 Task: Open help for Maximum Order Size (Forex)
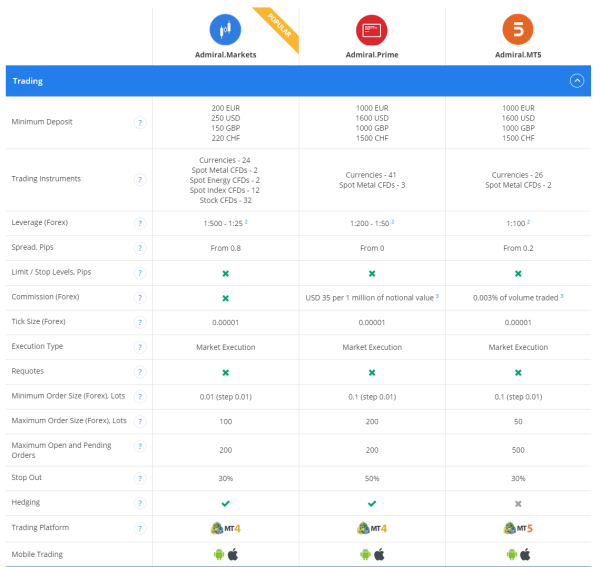click(140, 421)
